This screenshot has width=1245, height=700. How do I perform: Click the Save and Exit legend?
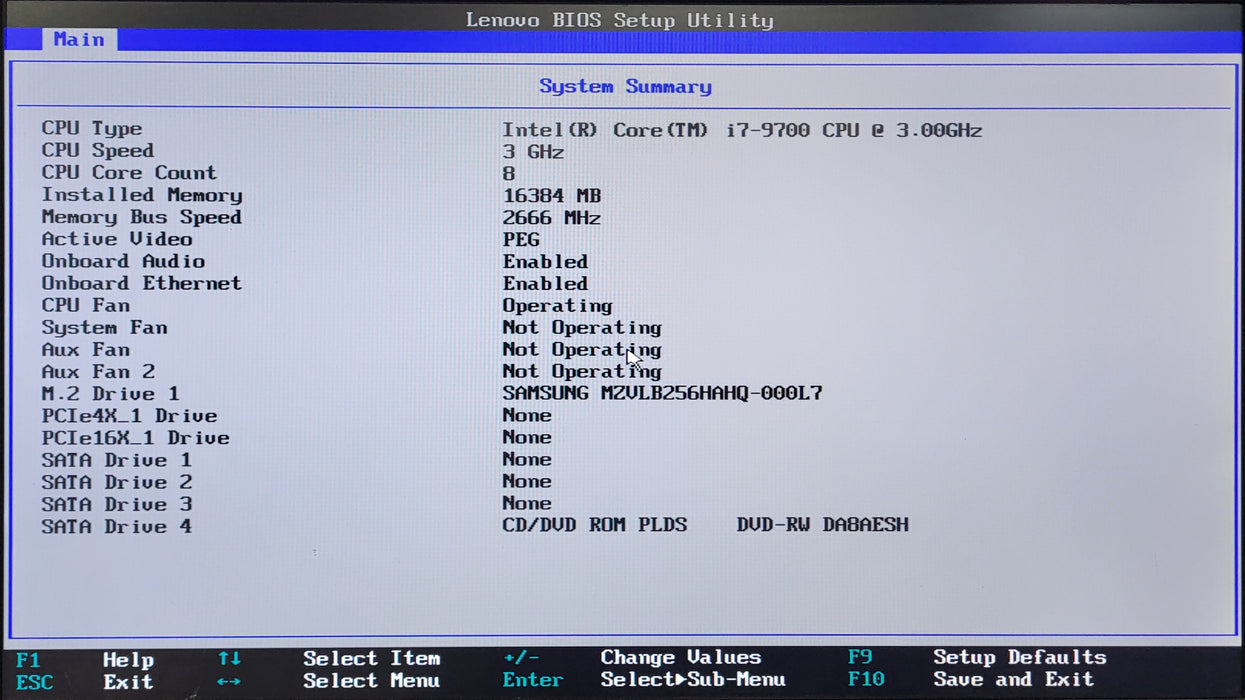point(1014,680)
